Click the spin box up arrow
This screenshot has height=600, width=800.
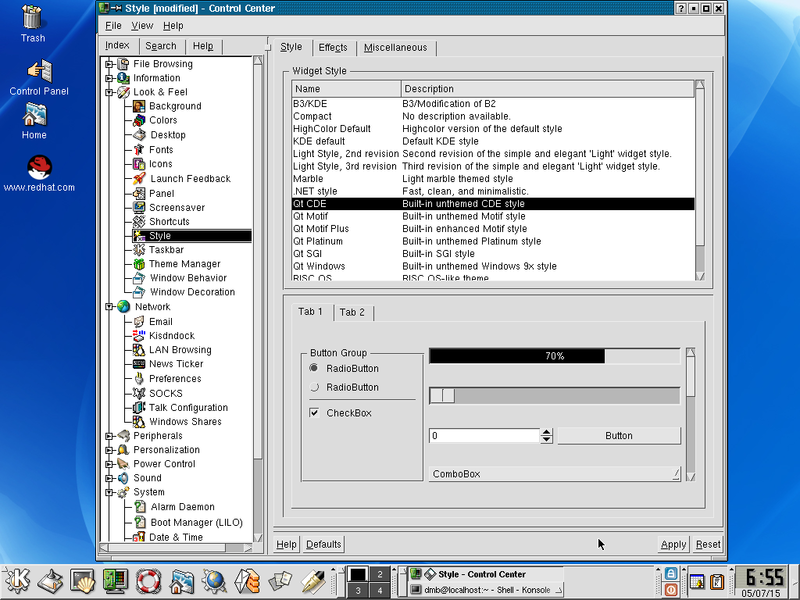click(546, 432)
